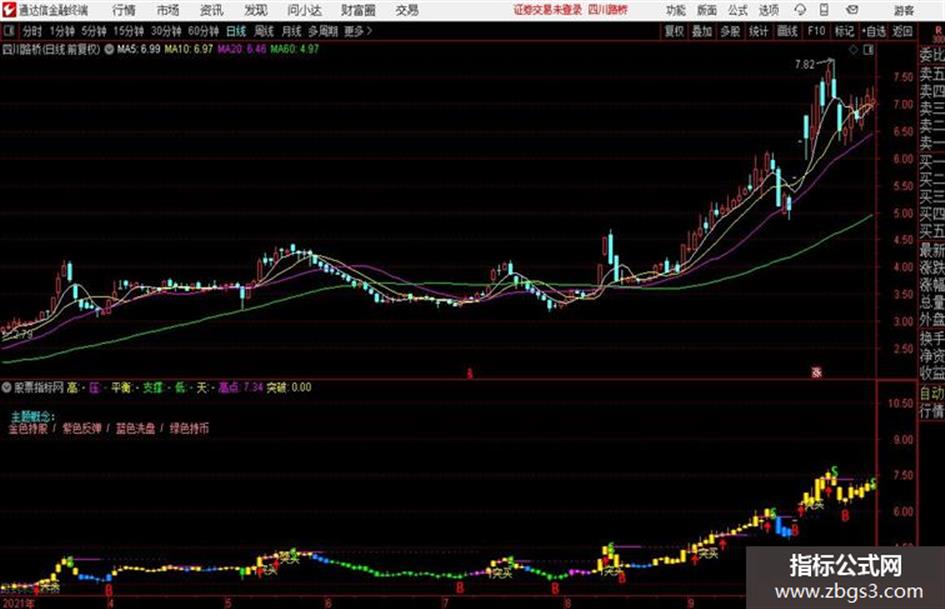Click the MA20 purple value label
This screenshot has width=945, height=609.
[x=242, y=49]
